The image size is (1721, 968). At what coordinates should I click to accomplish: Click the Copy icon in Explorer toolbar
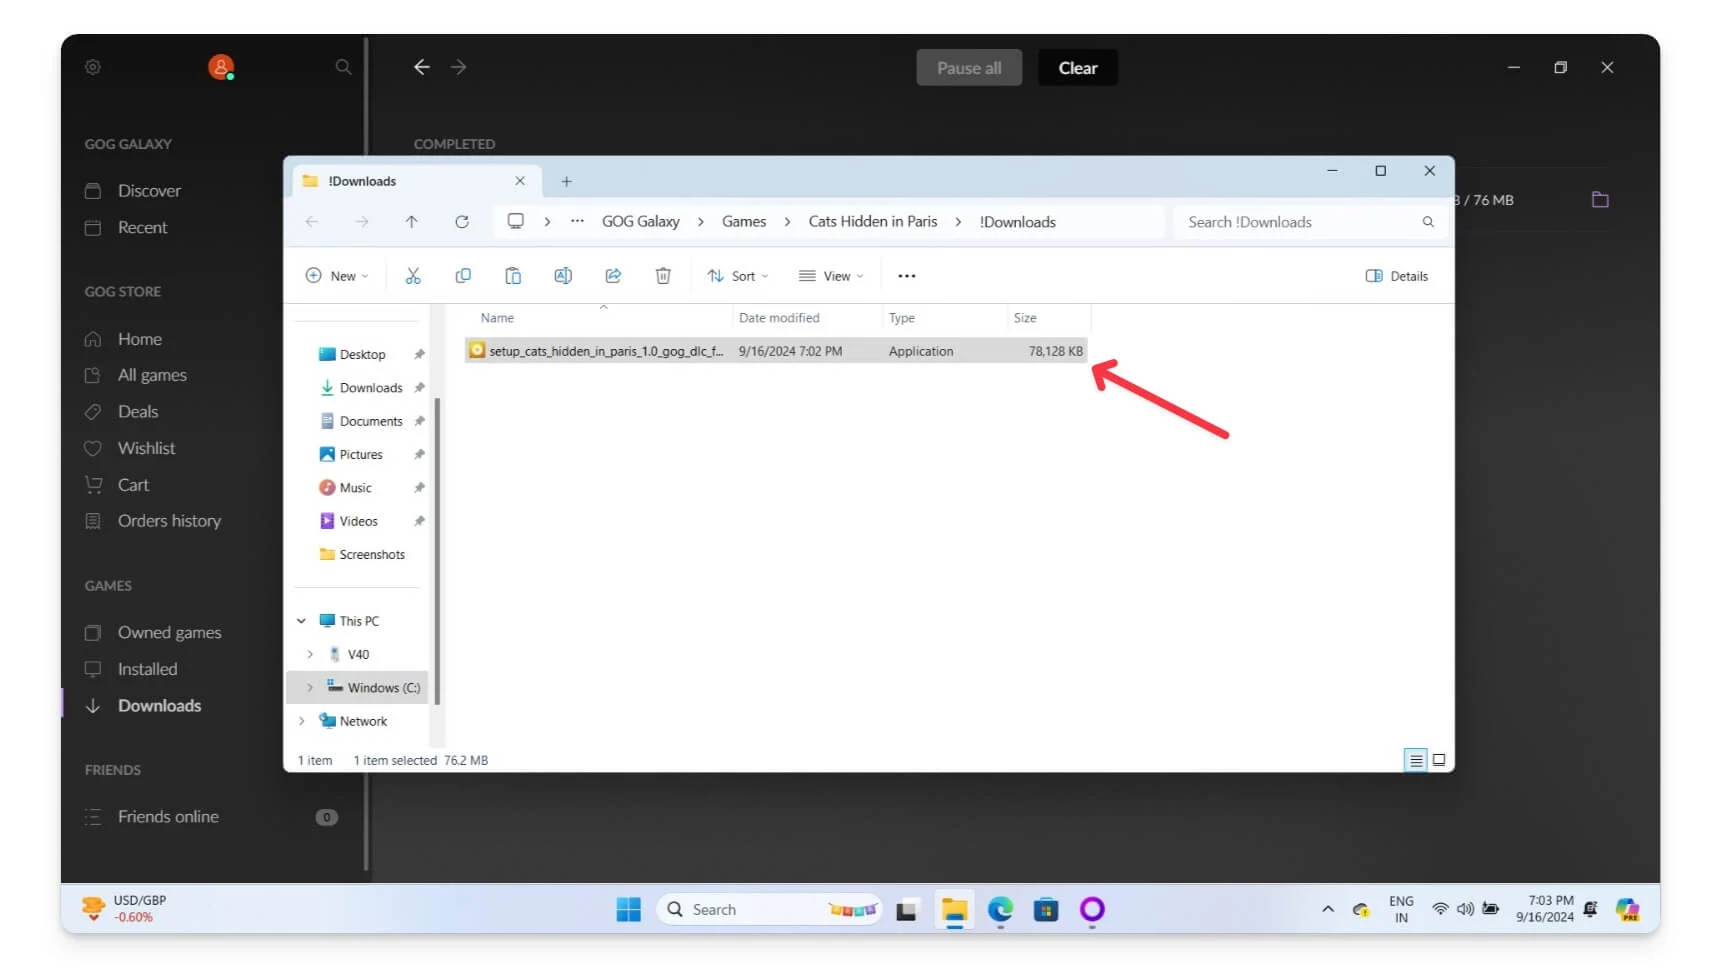pyautogui.click(x=463, y=276)
